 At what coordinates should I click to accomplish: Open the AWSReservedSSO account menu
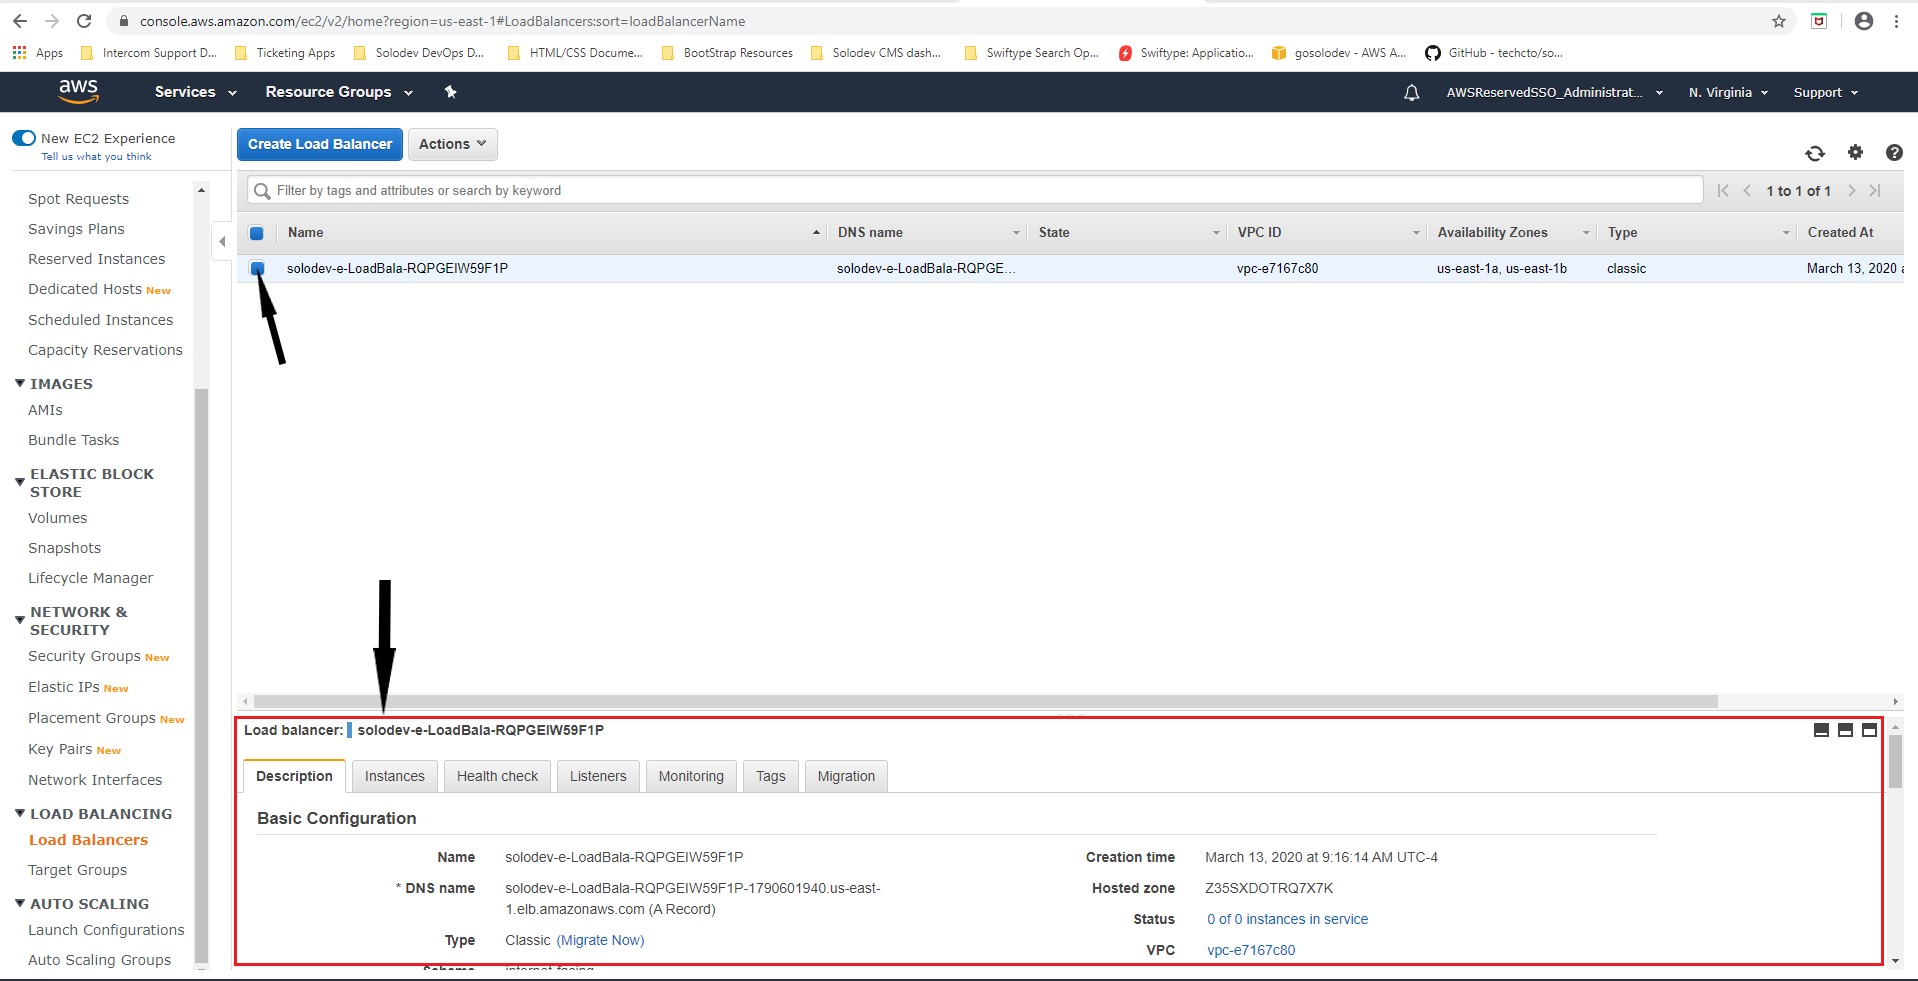[x=1554, y=93]
